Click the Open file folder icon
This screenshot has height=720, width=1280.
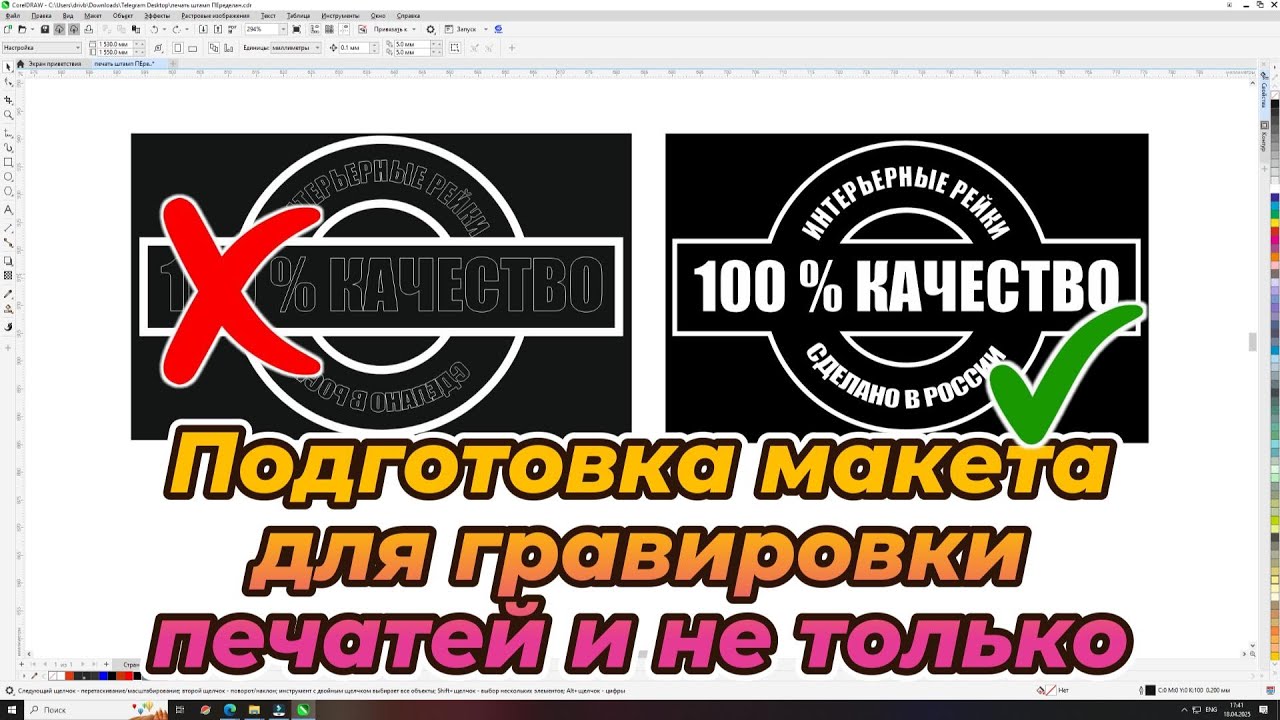point(22,29)
